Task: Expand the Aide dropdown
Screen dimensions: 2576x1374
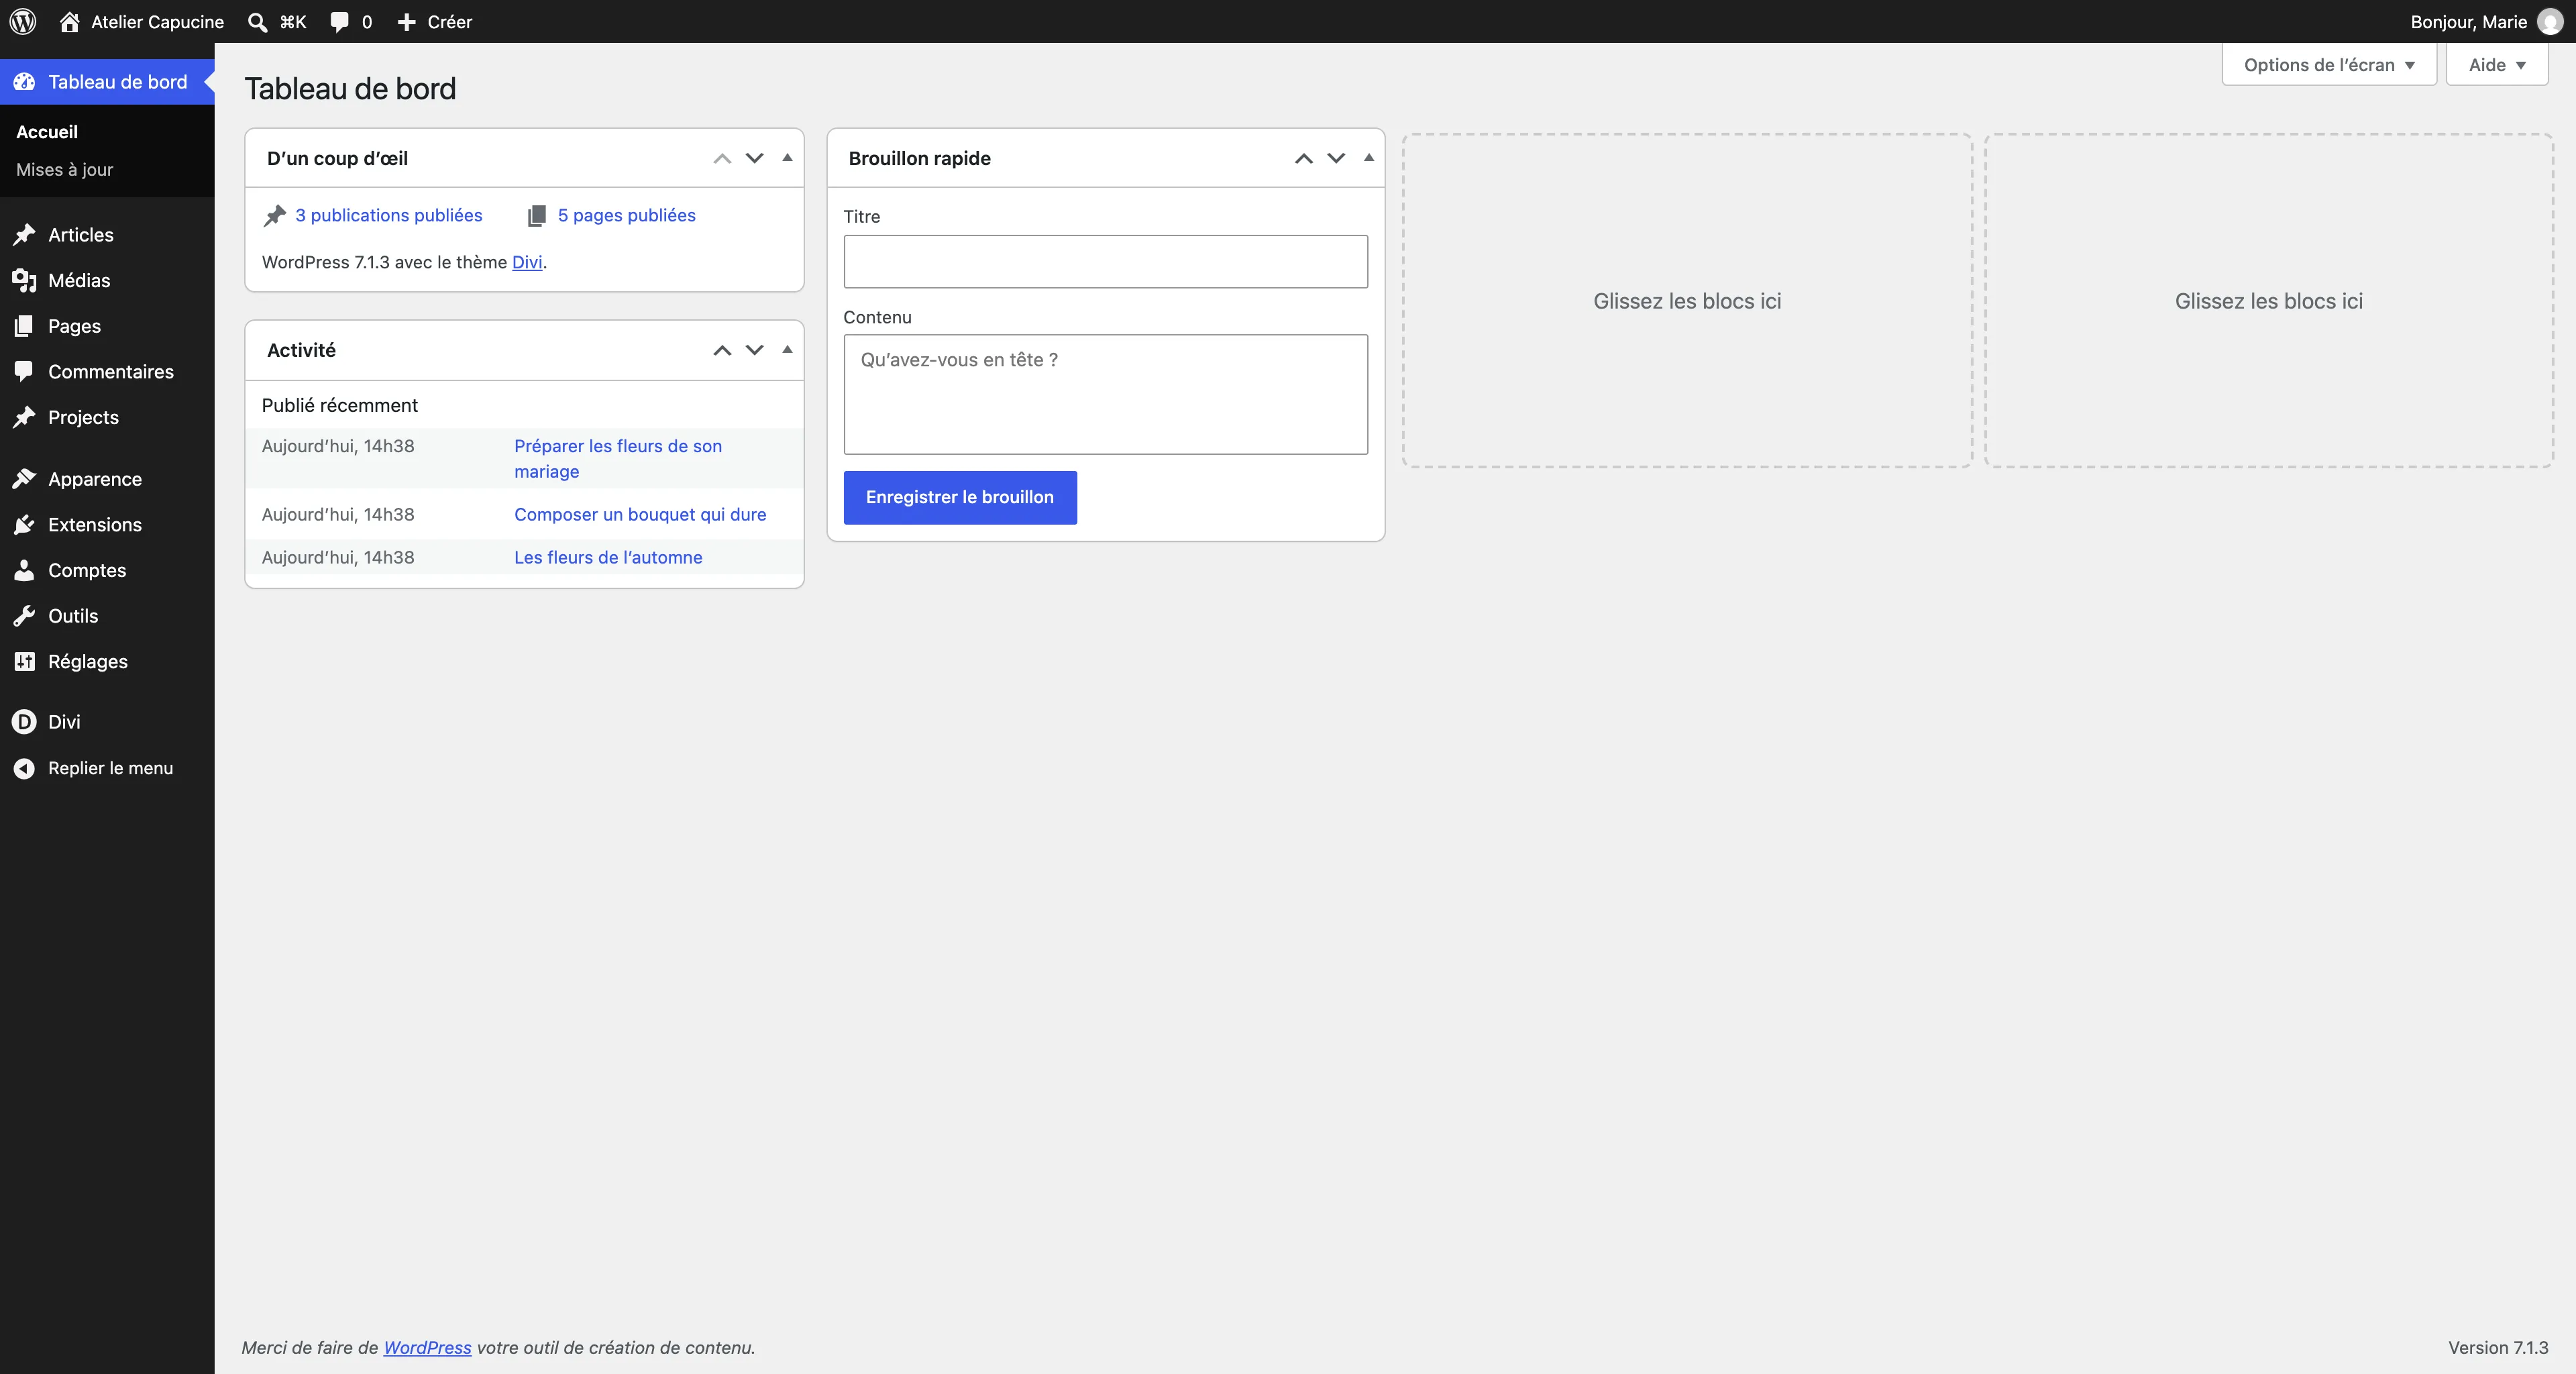Action: coord(2497,65)
